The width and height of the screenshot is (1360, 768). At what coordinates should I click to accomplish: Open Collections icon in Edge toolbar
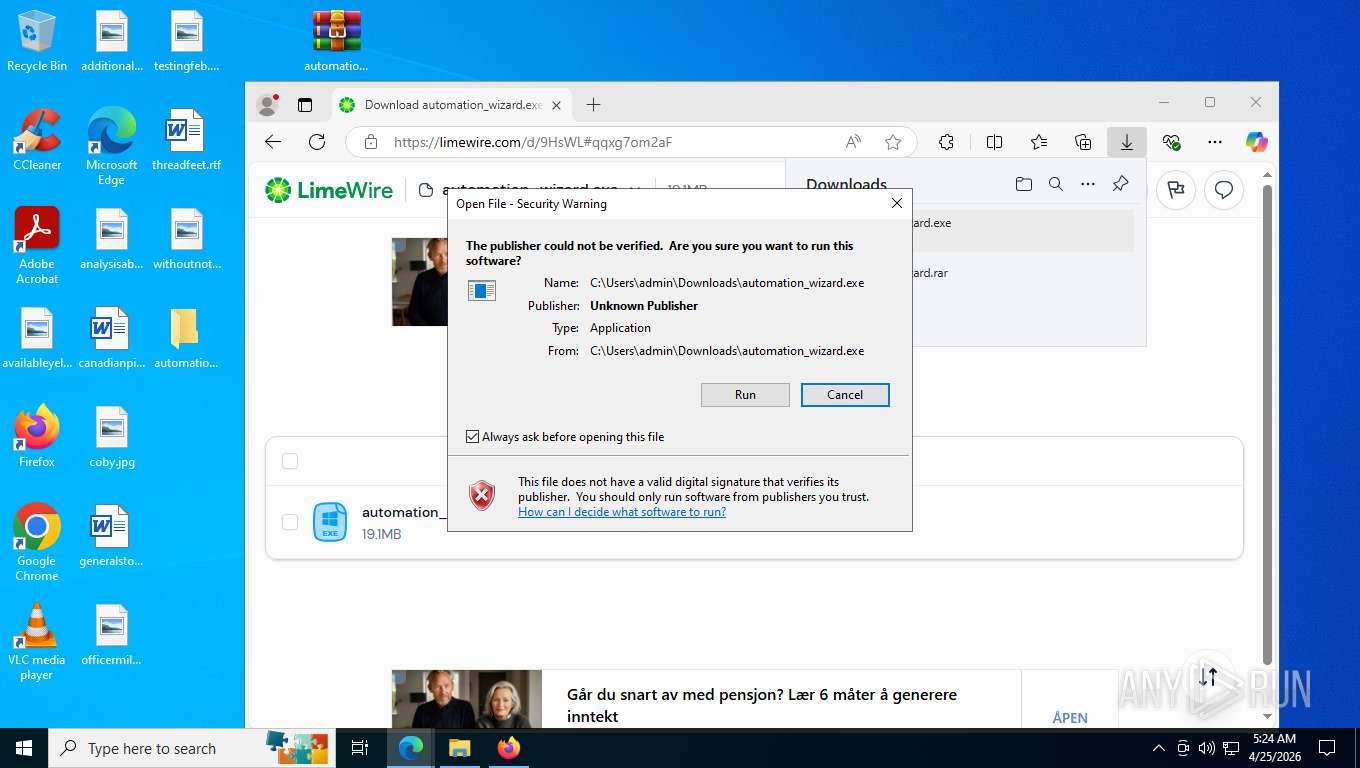[1083, 142]
